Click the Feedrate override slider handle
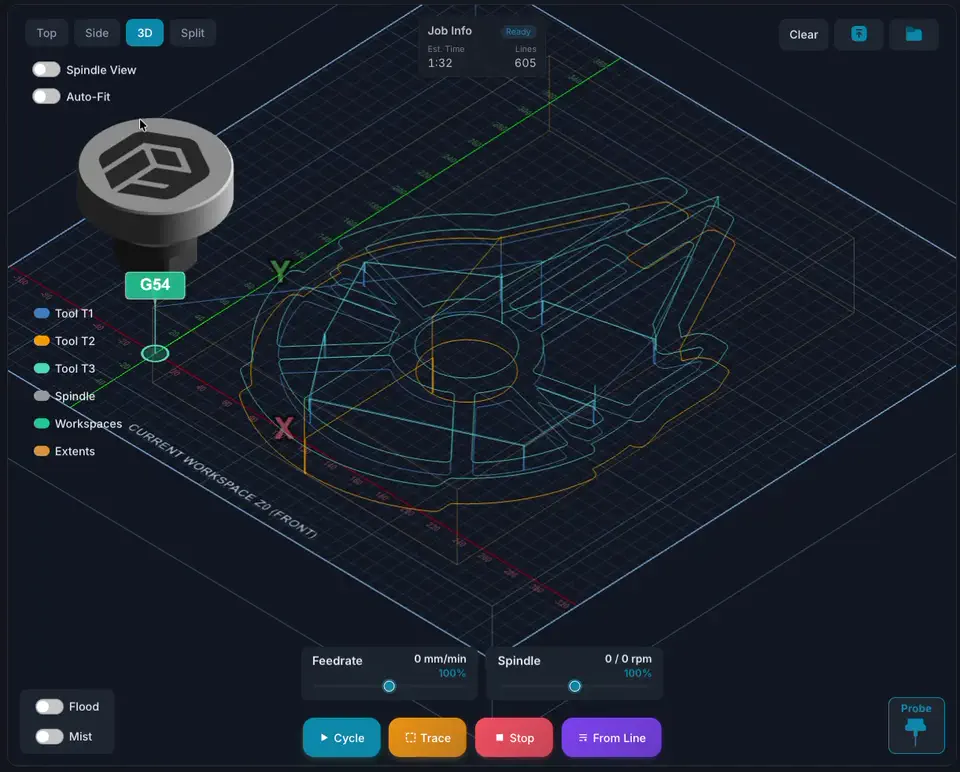 coord(389,686)
